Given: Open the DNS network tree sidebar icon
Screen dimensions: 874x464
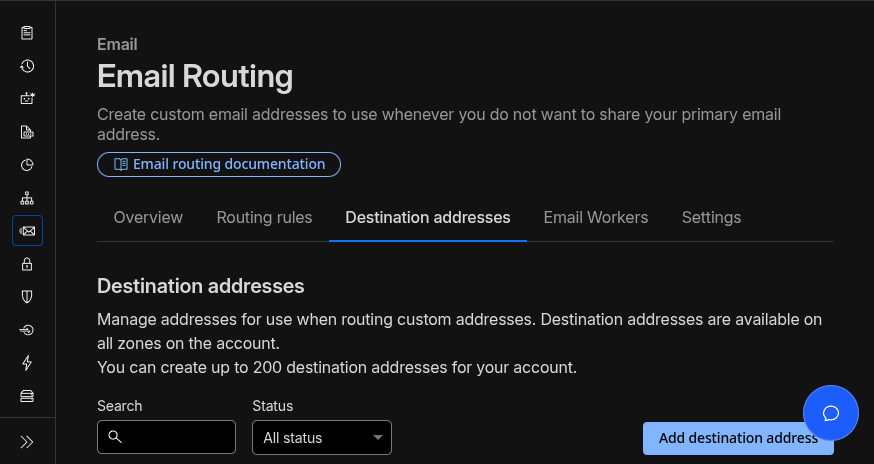Looking at the screenshot, I should 27,198.
